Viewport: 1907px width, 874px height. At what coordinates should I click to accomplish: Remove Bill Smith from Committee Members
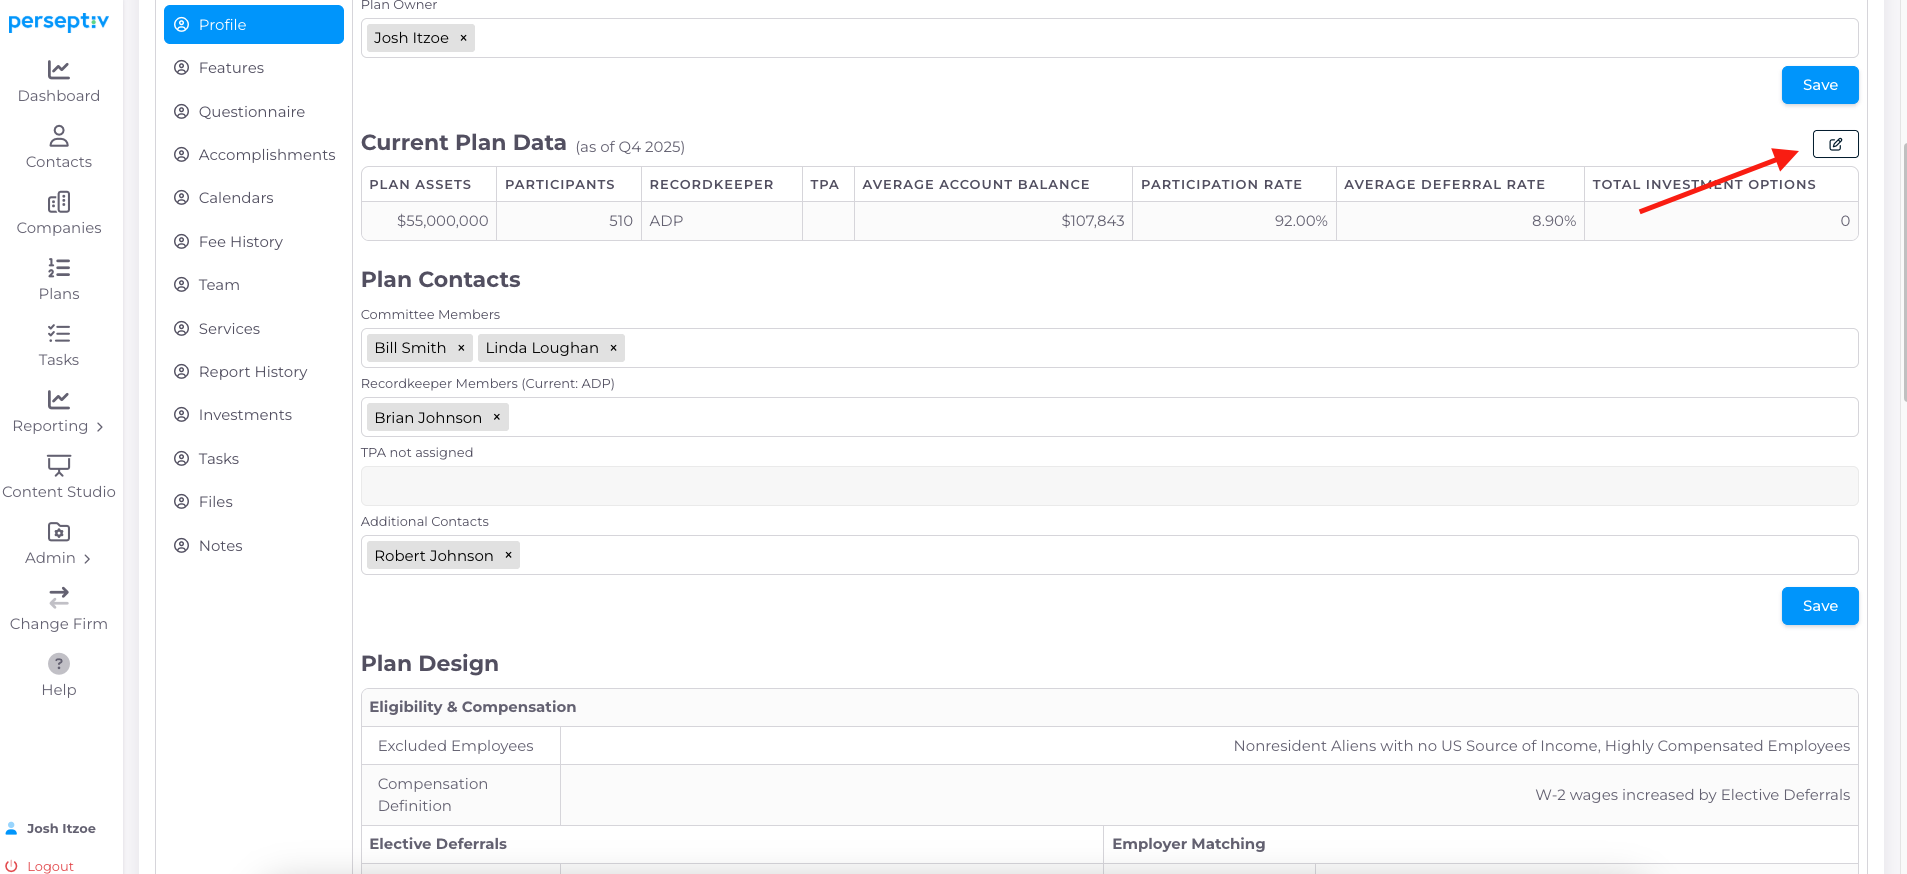tap(461, 348)
